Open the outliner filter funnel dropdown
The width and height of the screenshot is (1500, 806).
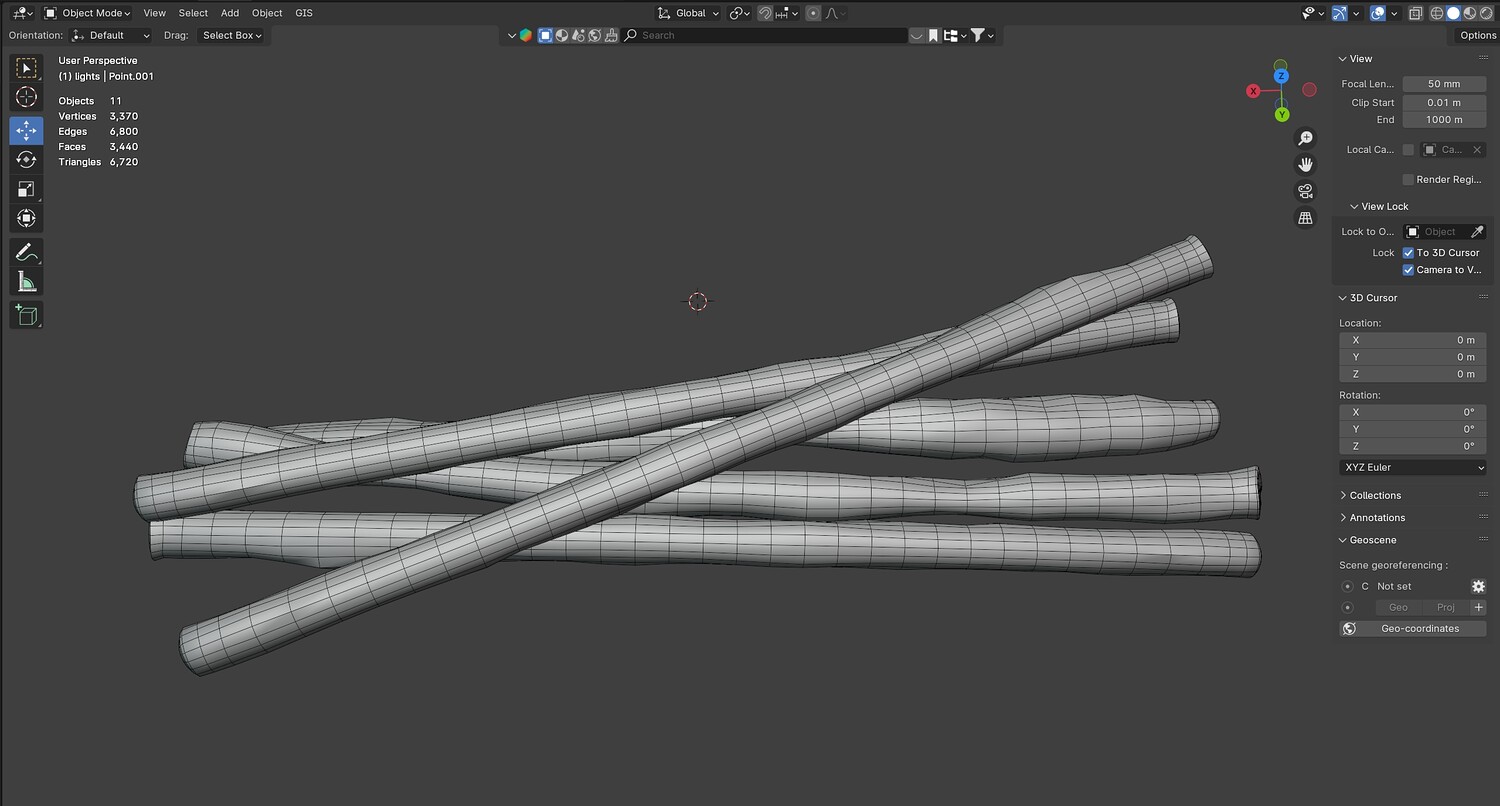pos(982,35)
